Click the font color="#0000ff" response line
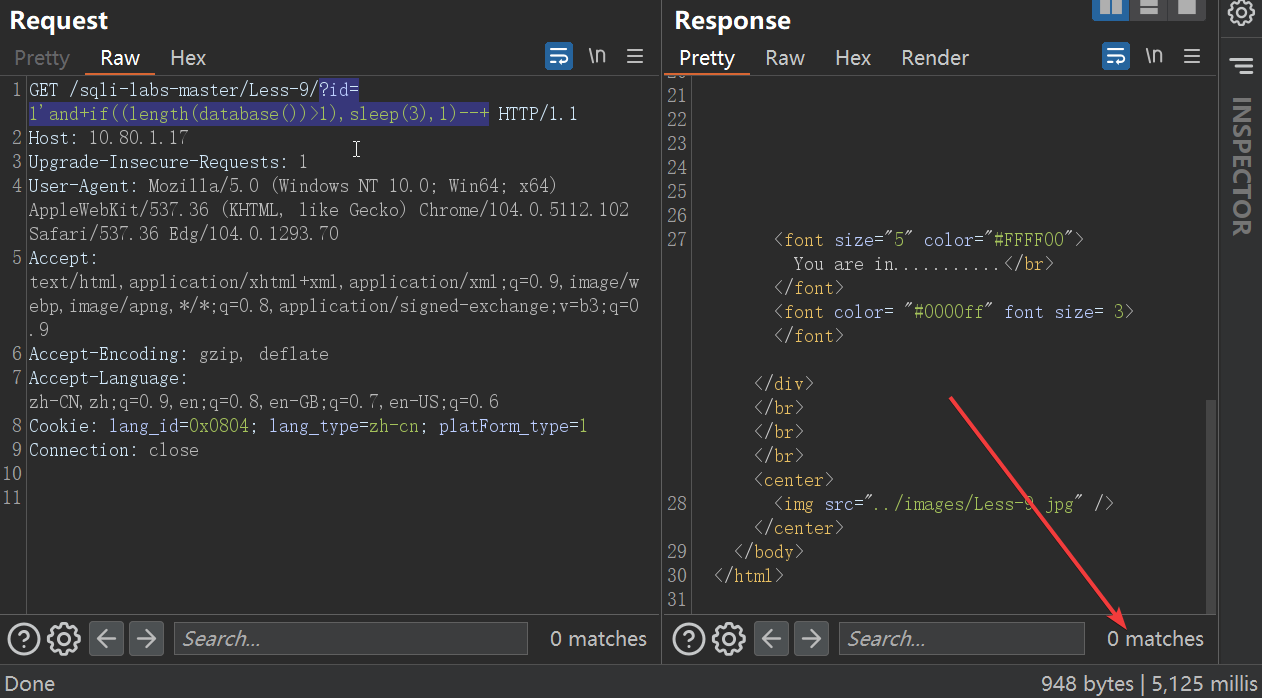1262x698 pixels. (x=953, y=312)
